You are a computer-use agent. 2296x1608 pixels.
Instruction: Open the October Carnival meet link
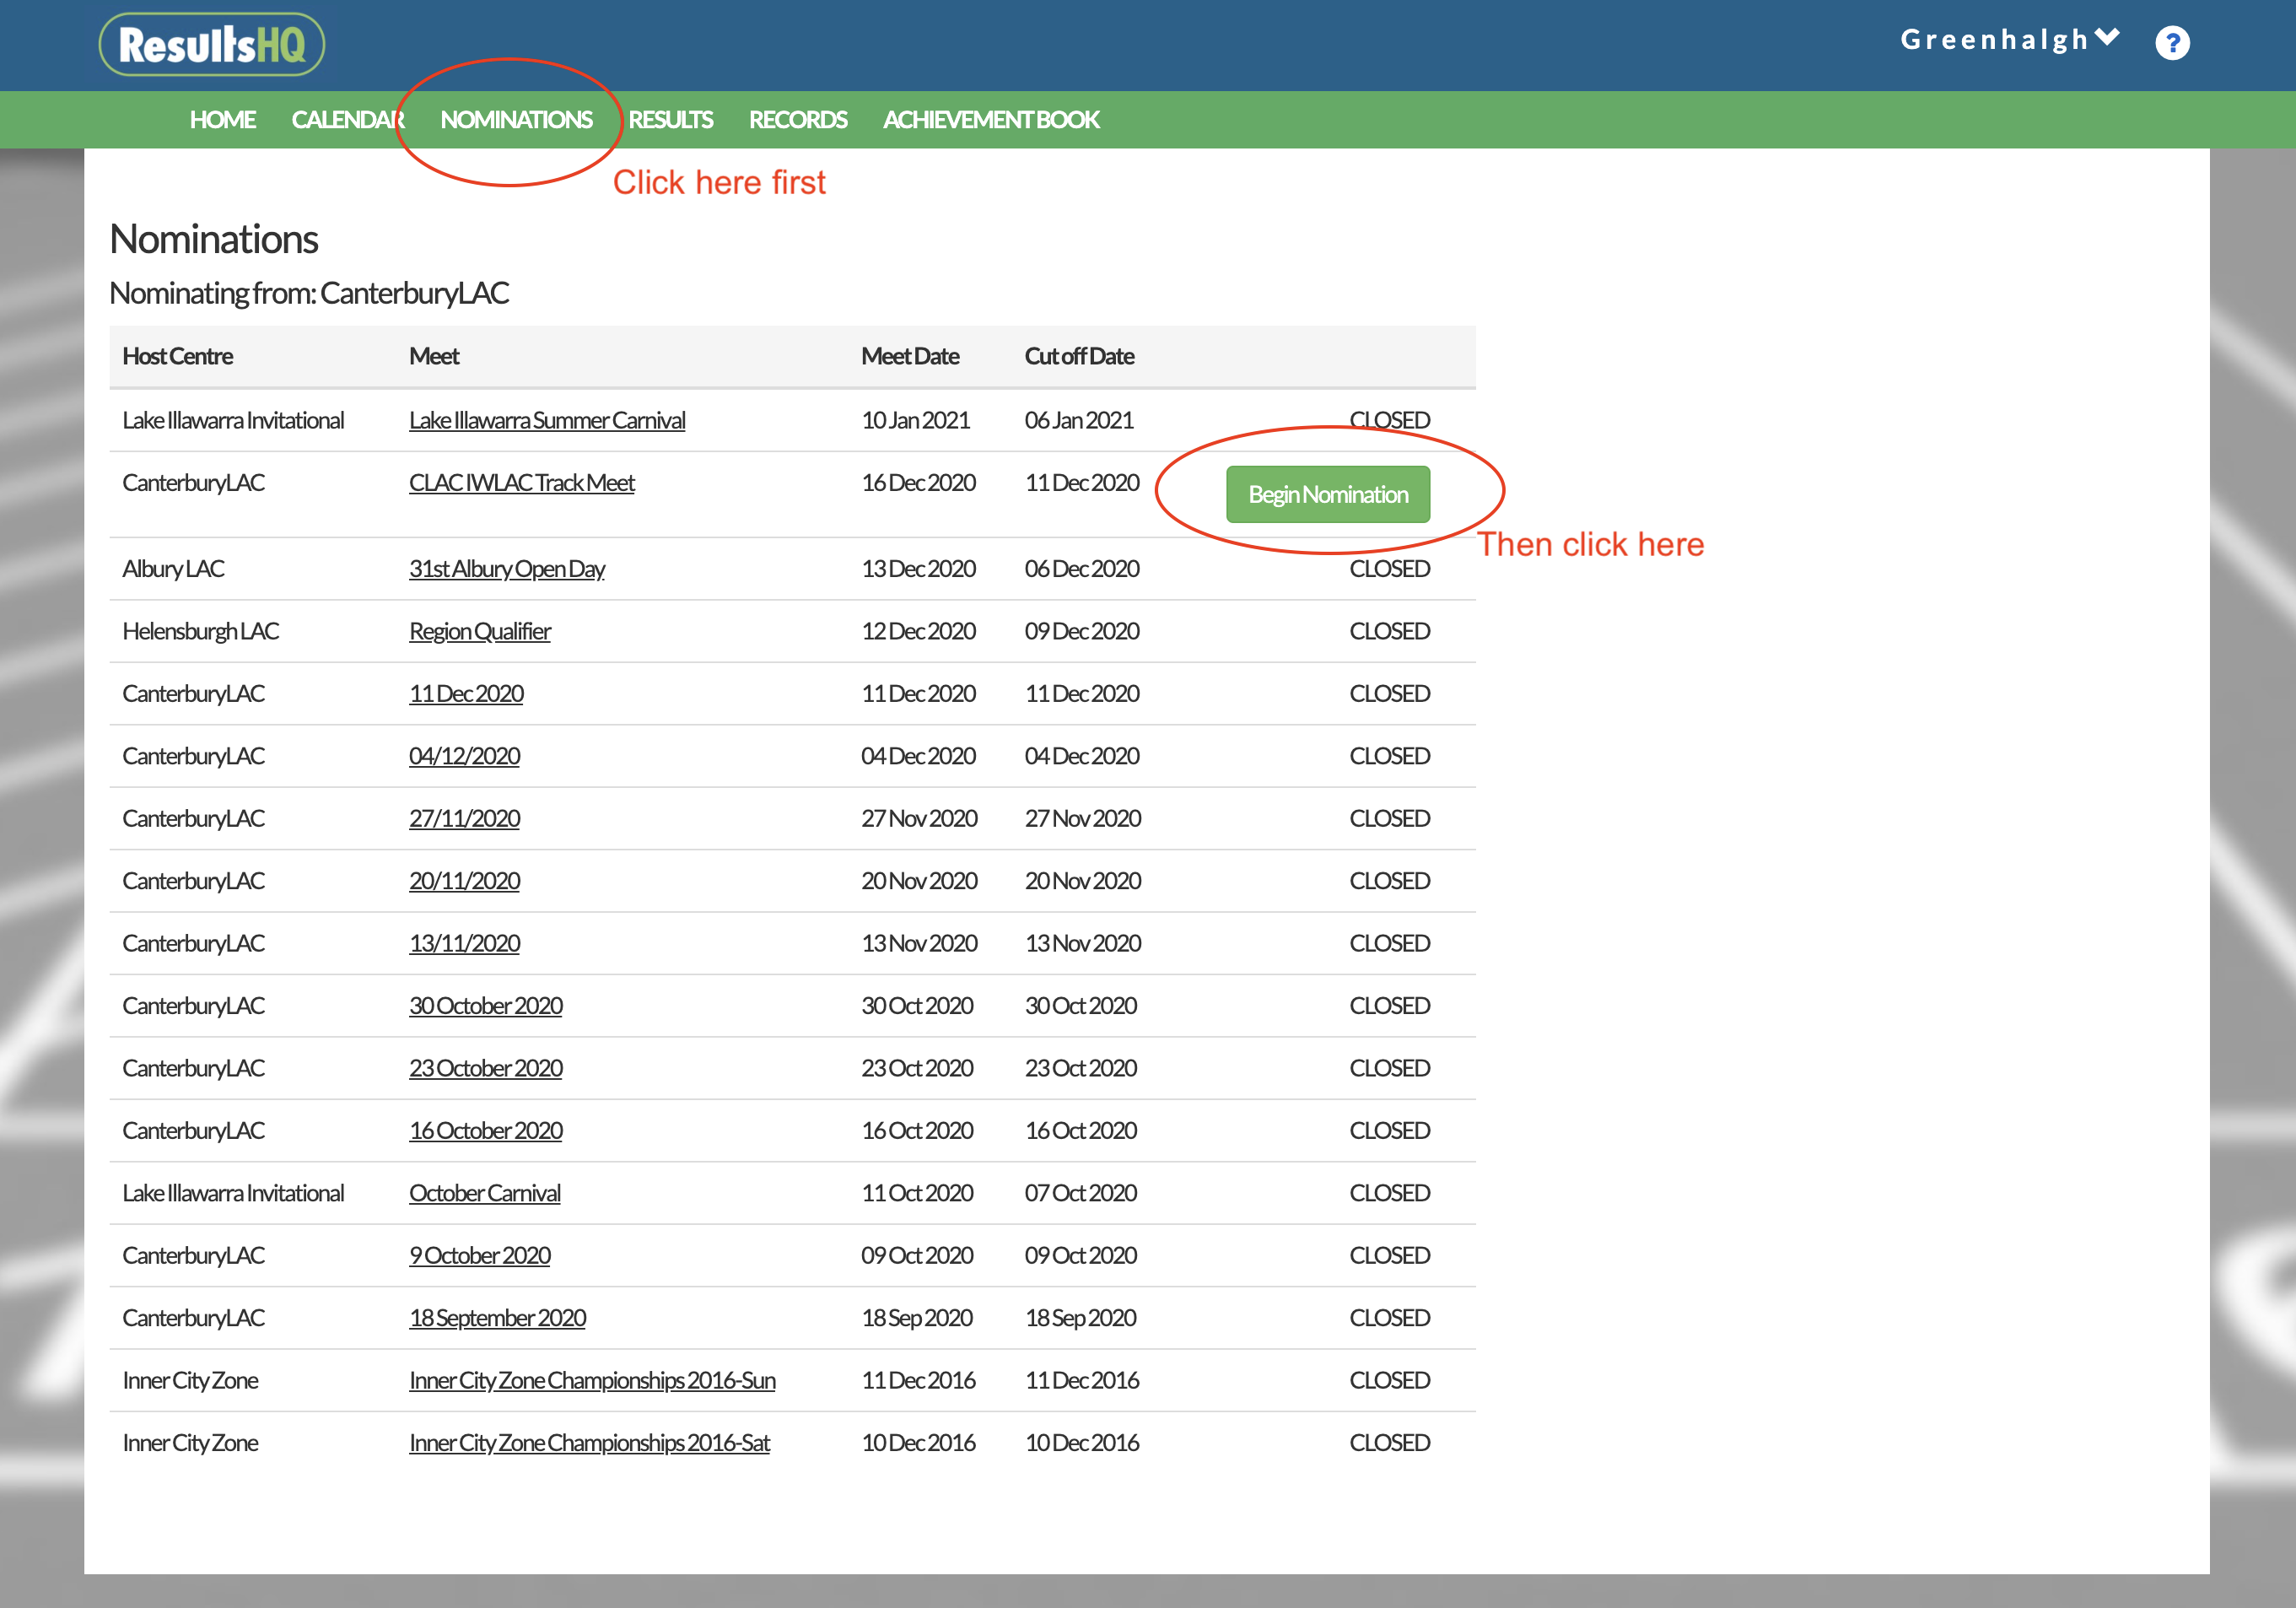pos(485,1193)
